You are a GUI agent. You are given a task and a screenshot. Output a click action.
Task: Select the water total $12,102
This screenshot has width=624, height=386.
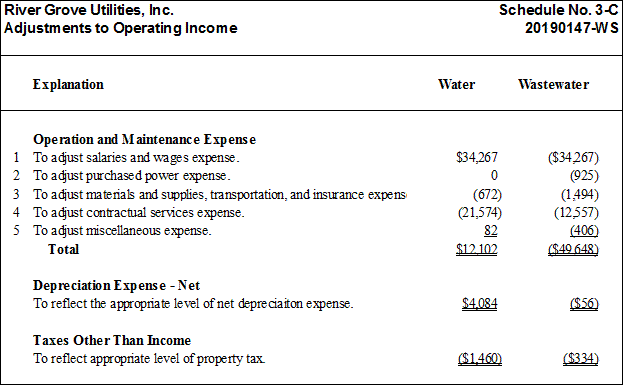[x=477, y=250]
